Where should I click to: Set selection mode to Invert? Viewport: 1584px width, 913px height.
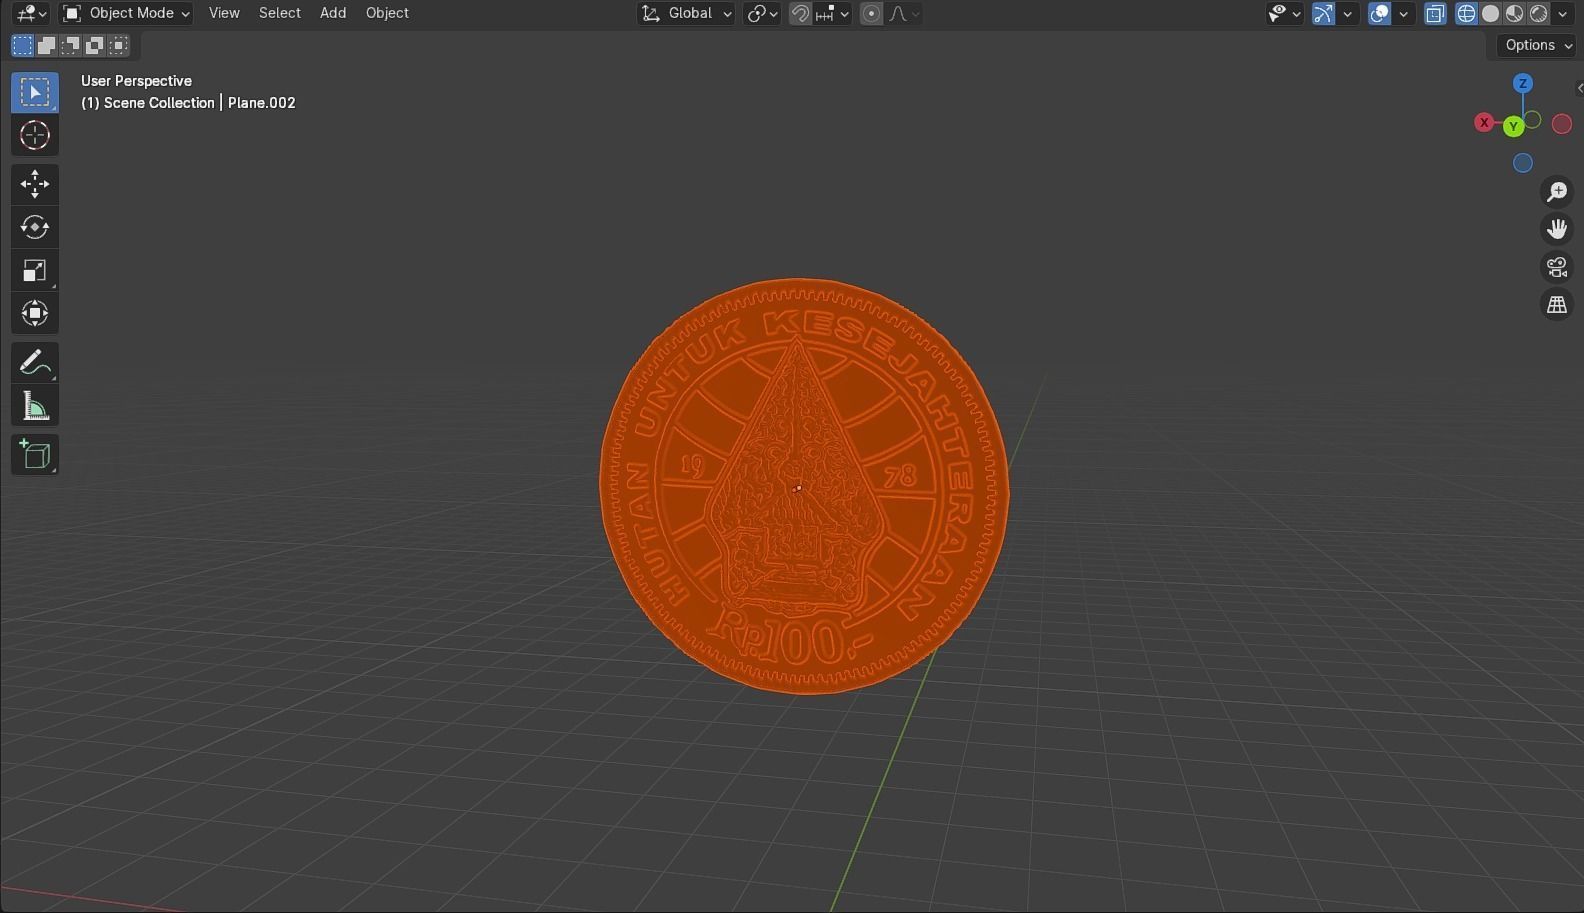point(94,45)
